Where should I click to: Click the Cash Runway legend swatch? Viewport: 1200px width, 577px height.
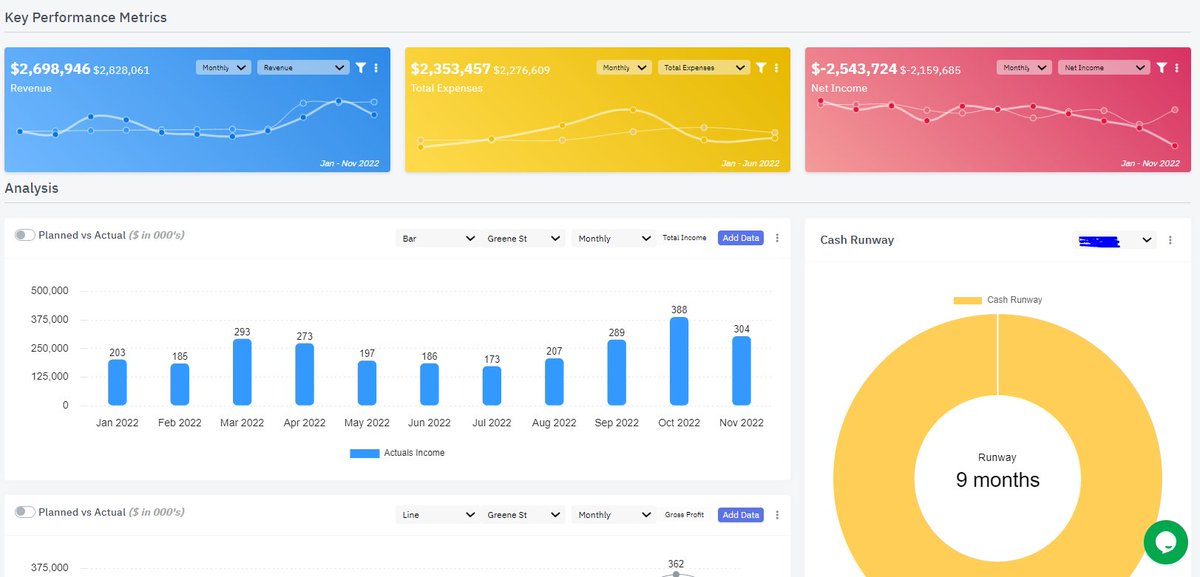point(967,300)
